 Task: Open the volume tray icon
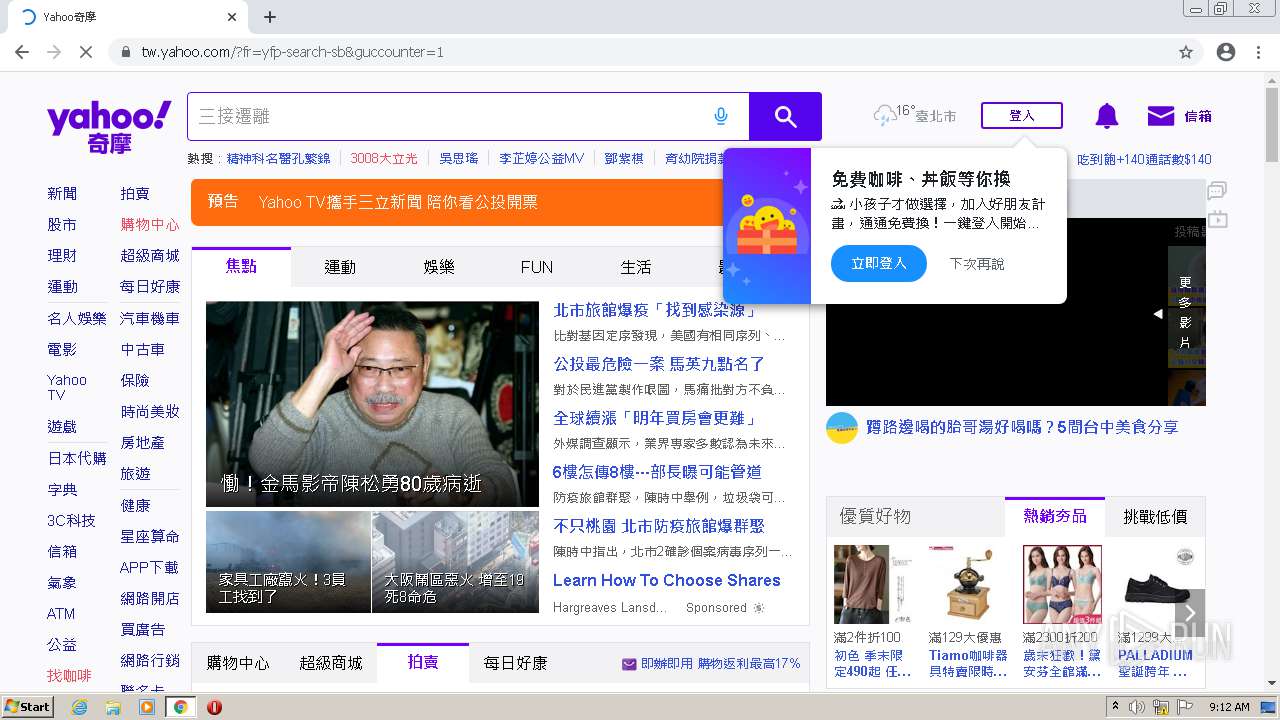(x=1138, y=707)
